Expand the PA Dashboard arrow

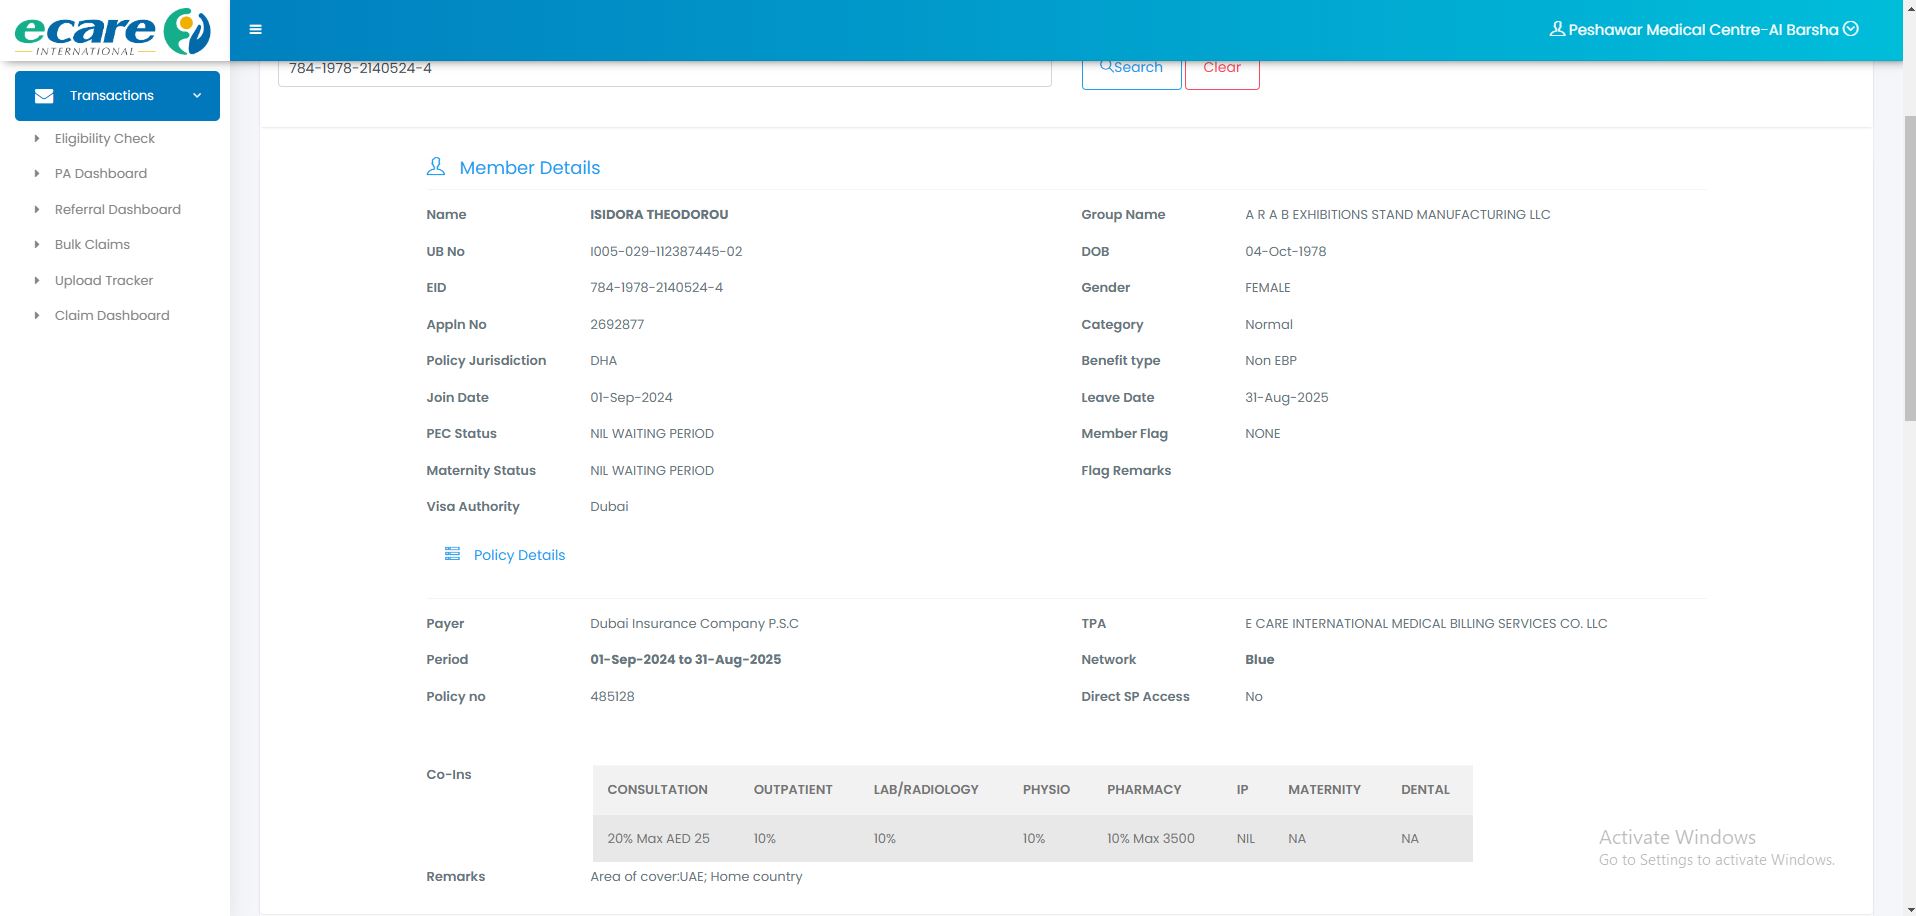point(37,174)
